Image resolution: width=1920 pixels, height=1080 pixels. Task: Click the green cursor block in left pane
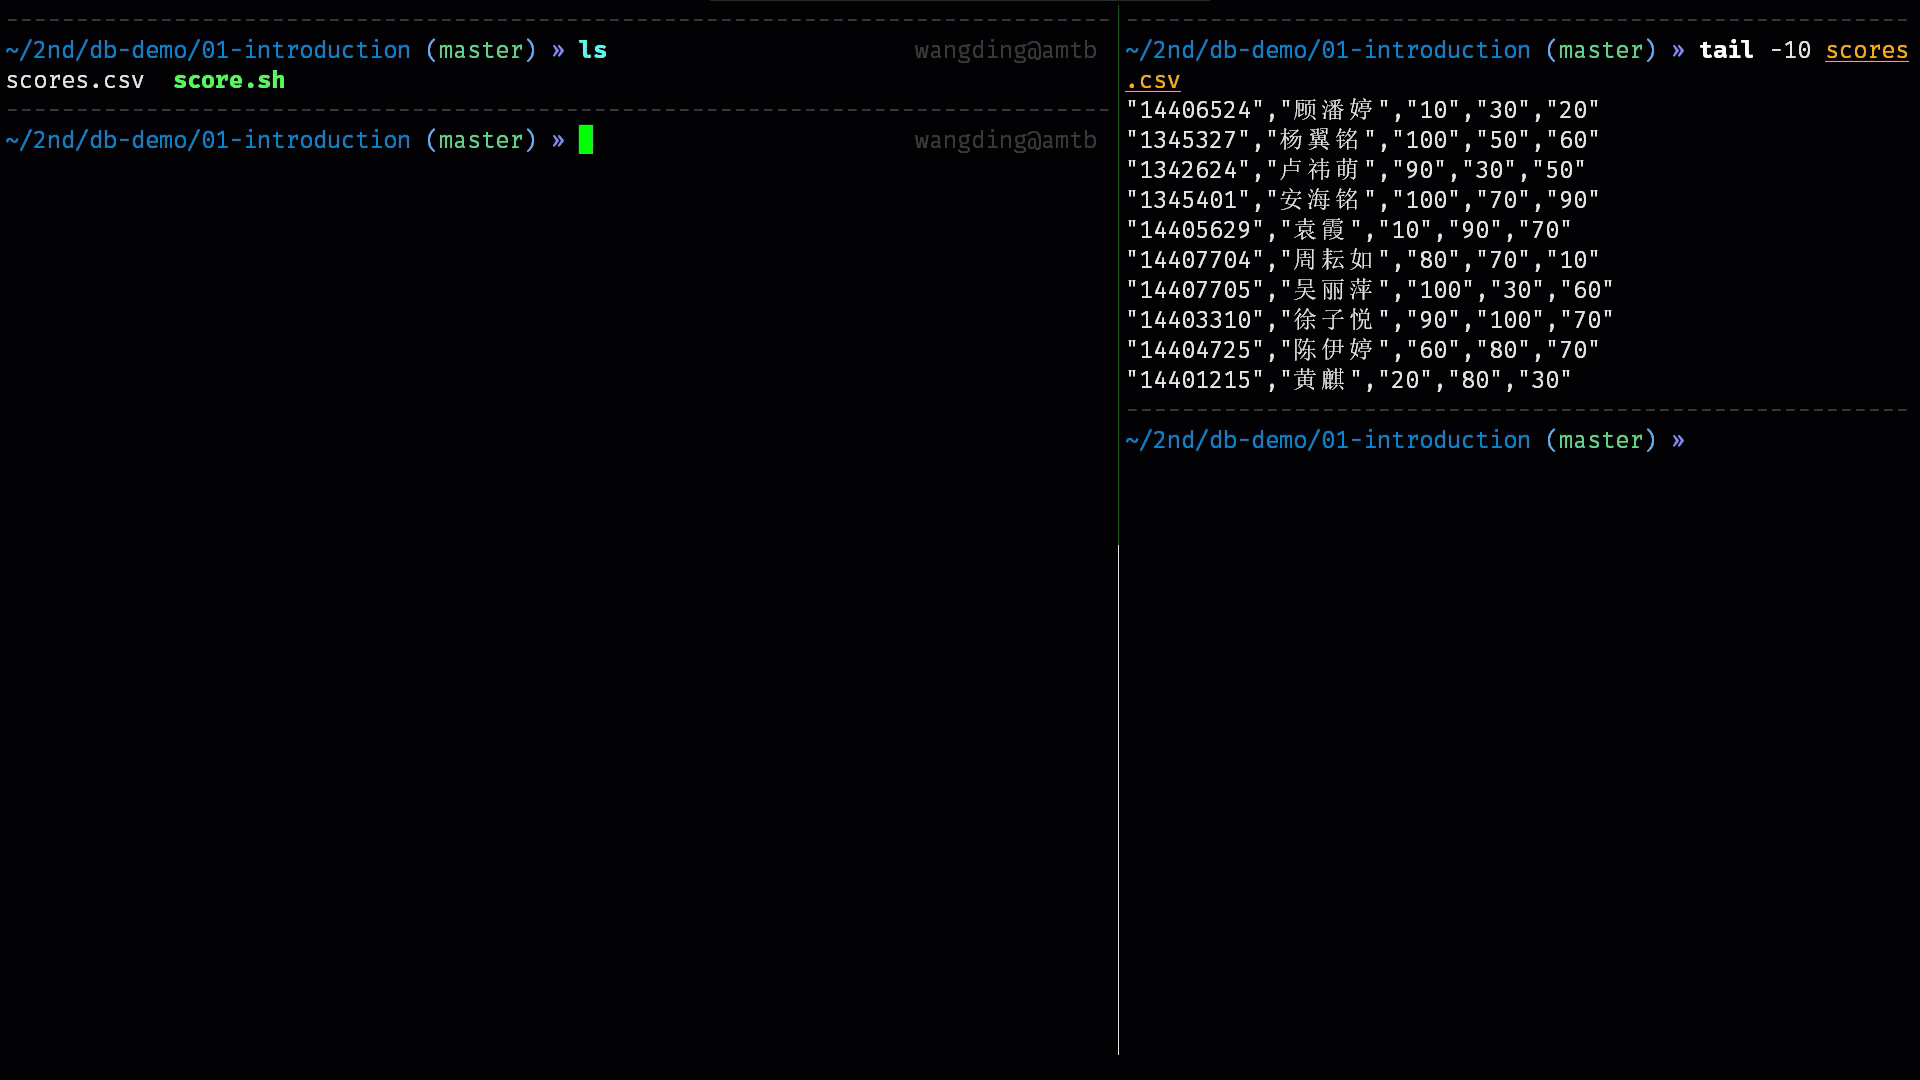[586, 140]
